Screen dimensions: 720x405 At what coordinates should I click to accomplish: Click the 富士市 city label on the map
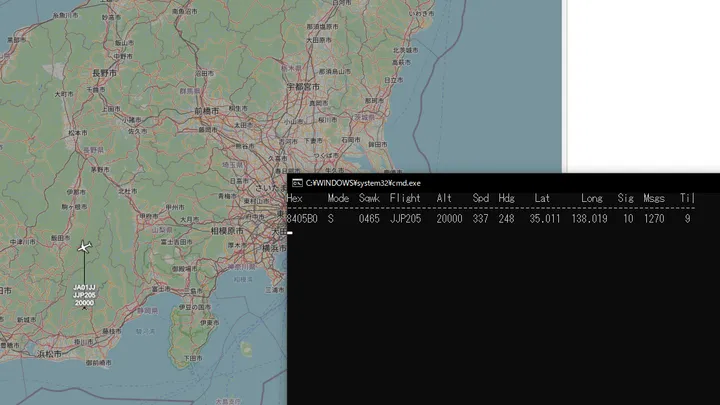coord(161,289)
